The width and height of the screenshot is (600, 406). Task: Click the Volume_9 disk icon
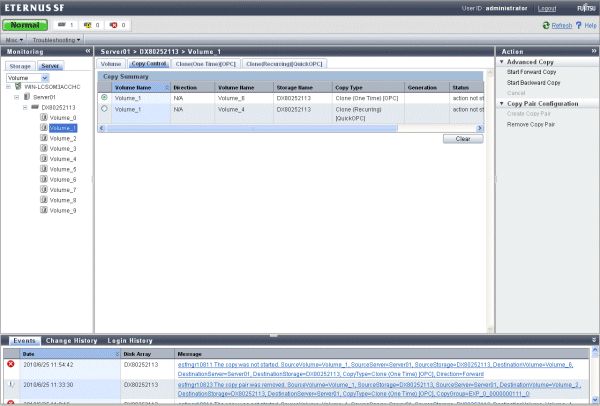(44, 210)
